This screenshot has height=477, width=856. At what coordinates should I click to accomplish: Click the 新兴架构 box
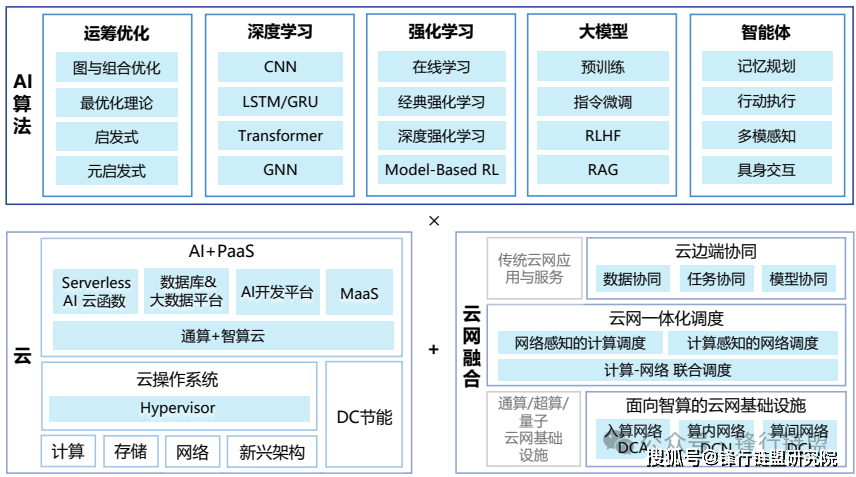tap(271, 452)
